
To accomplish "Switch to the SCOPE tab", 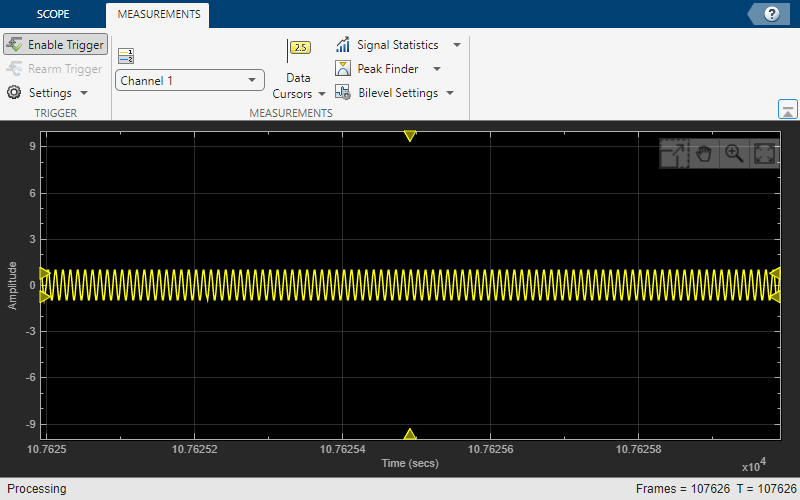I will tap(53, 15).
